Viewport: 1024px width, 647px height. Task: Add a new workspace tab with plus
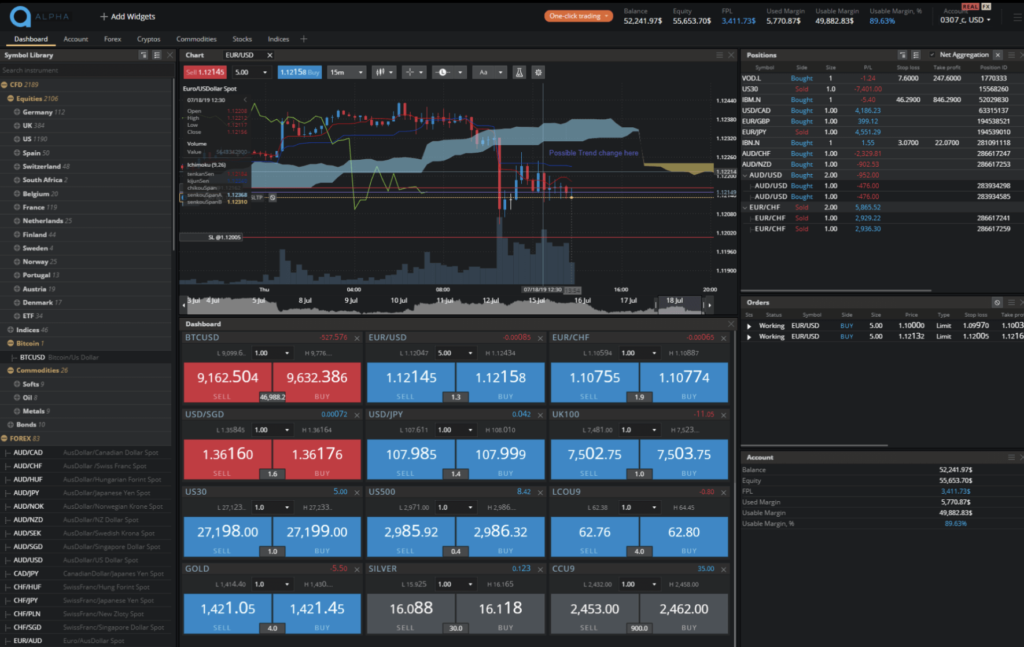tap(304, 39)
